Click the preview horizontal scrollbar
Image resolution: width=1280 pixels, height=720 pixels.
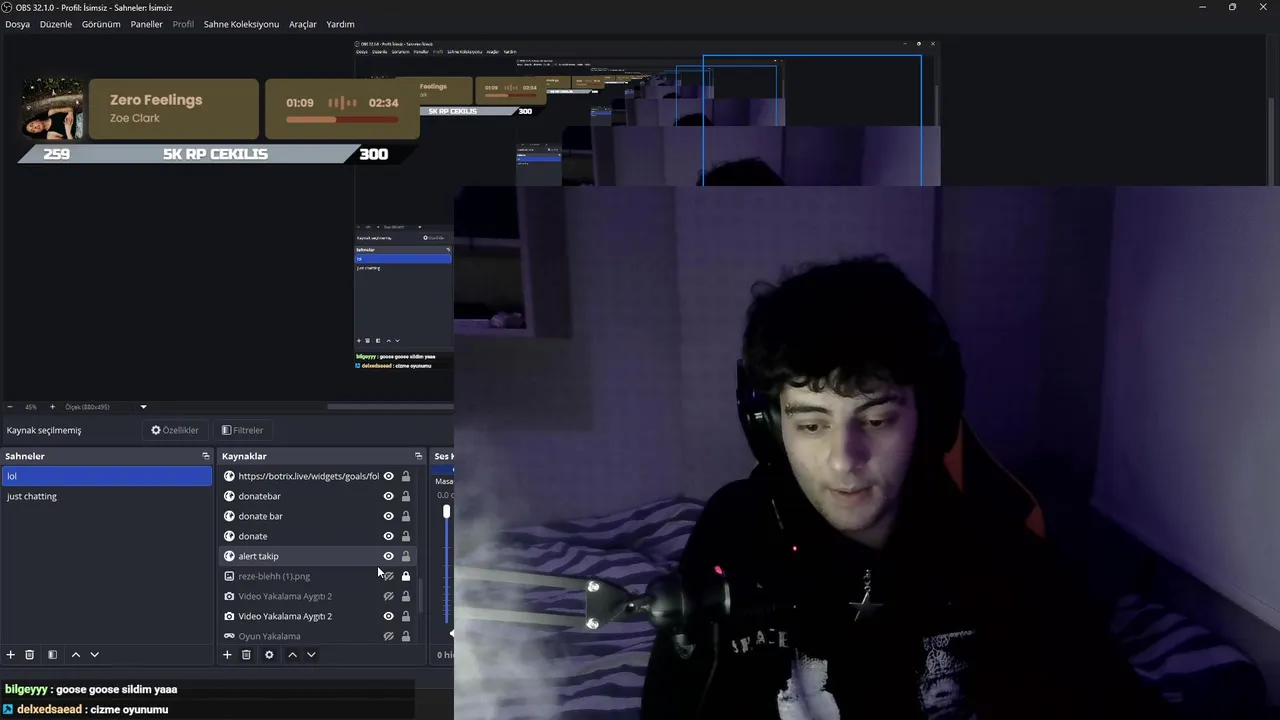[390, 407]
